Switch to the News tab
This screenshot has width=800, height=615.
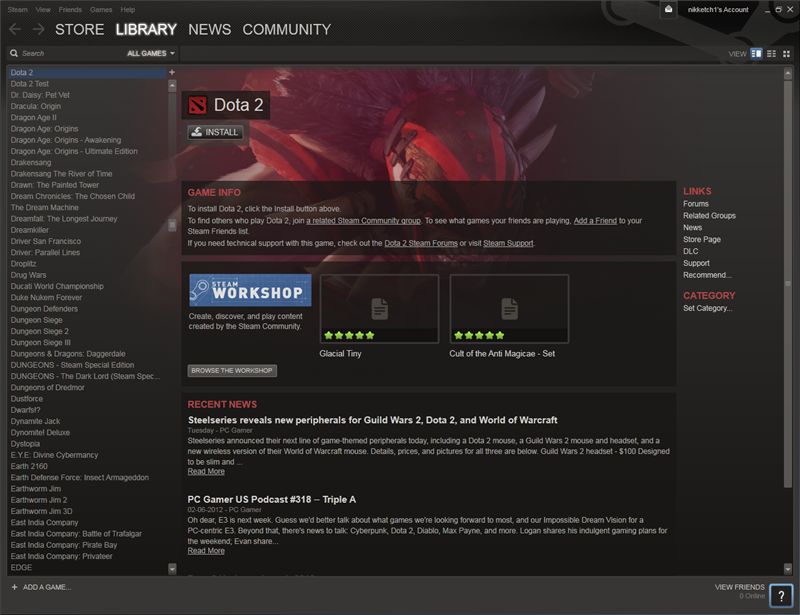[x=210, y=30]
